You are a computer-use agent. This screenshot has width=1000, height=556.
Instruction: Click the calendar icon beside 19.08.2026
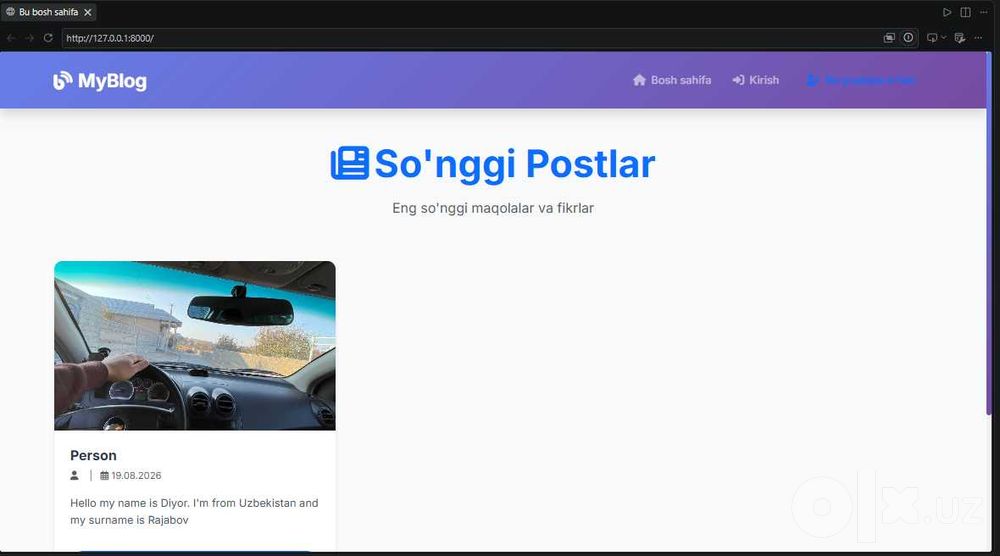(x=105, y=476)
